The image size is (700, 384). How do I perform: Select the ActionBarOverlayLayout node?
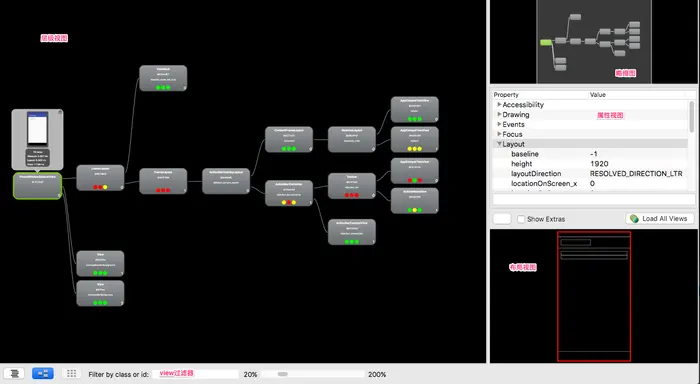pos(226,181)
